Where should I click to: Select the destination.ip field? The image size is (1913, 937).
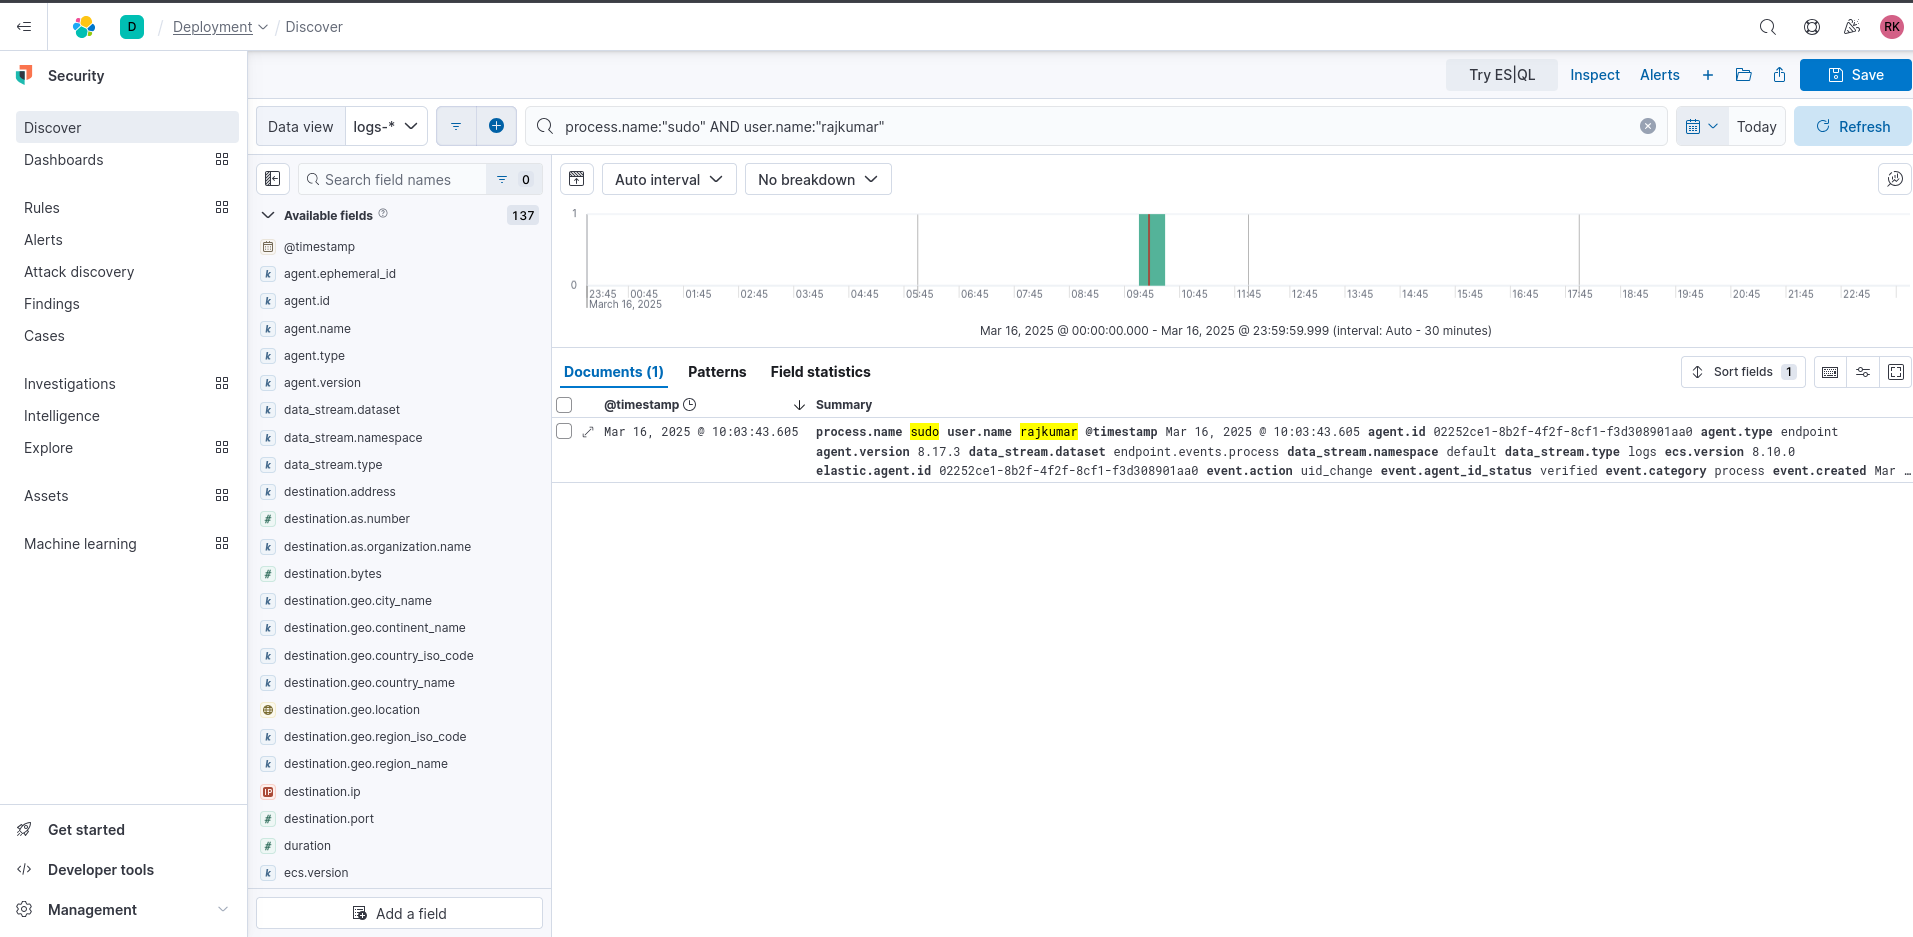tap(322, 792)
